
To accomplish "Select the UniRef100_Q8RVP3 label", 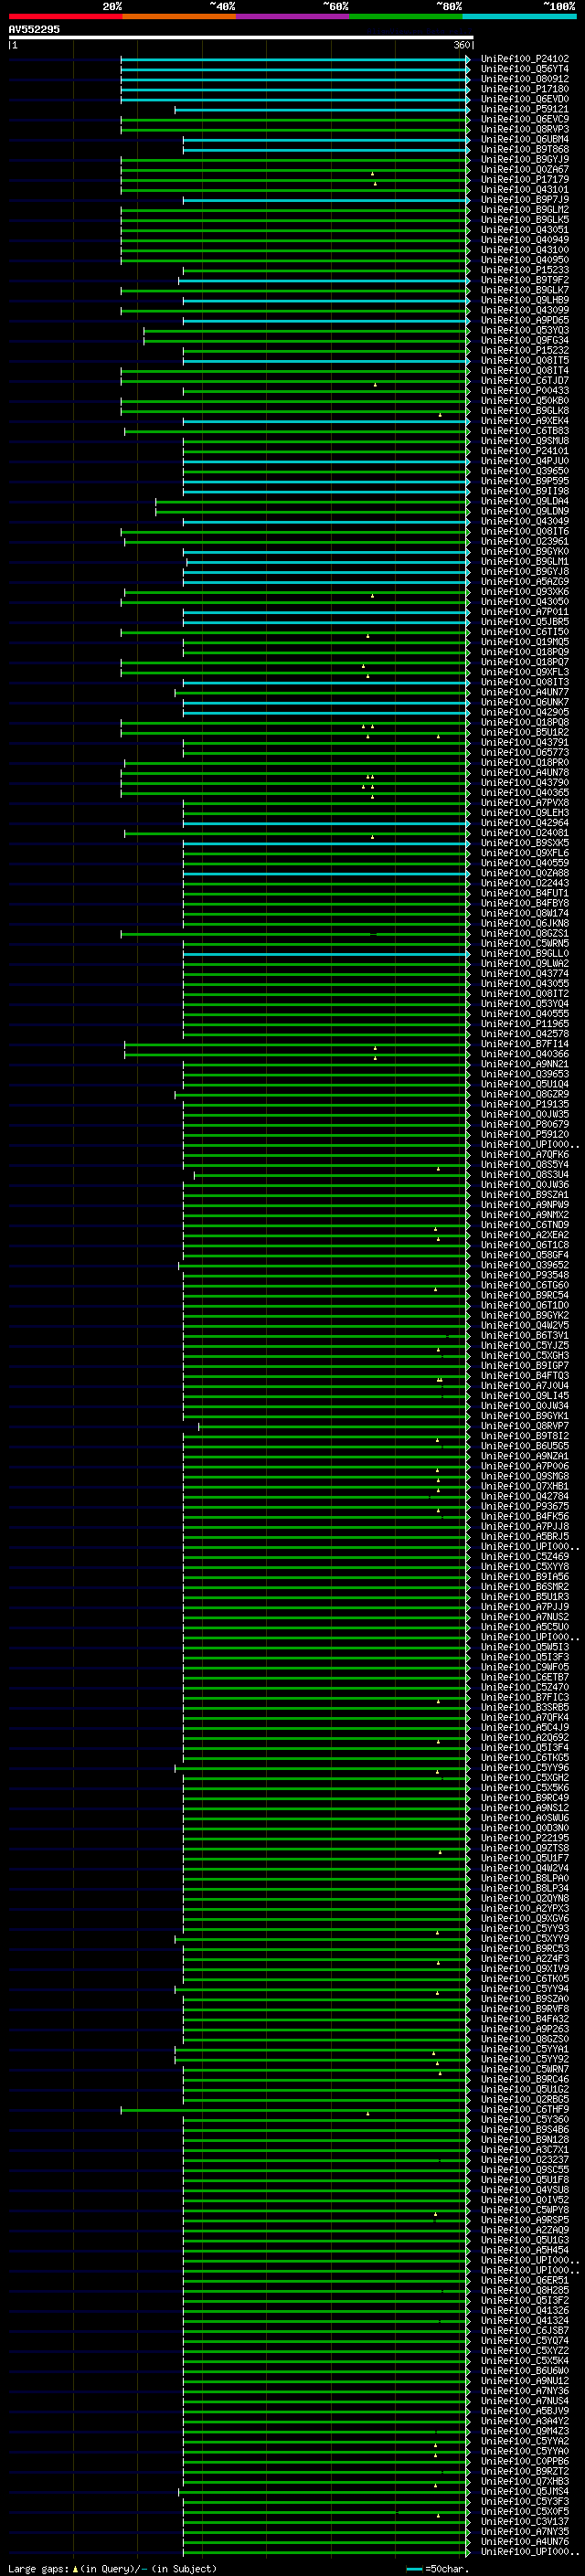I will pyautogui.click(x=524, y=129).
